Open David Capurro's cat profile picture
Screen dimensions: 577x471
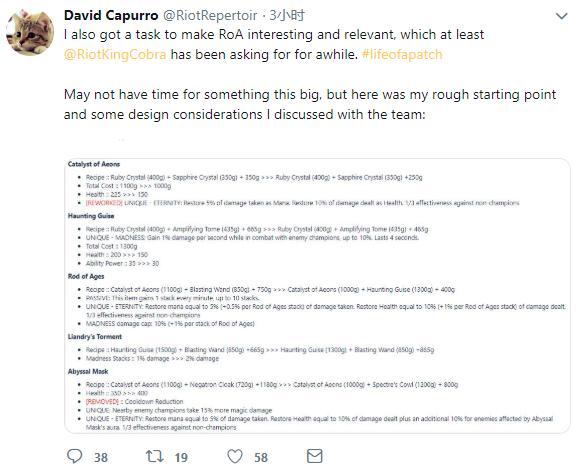pyautogui.click(x=30, y=32)
